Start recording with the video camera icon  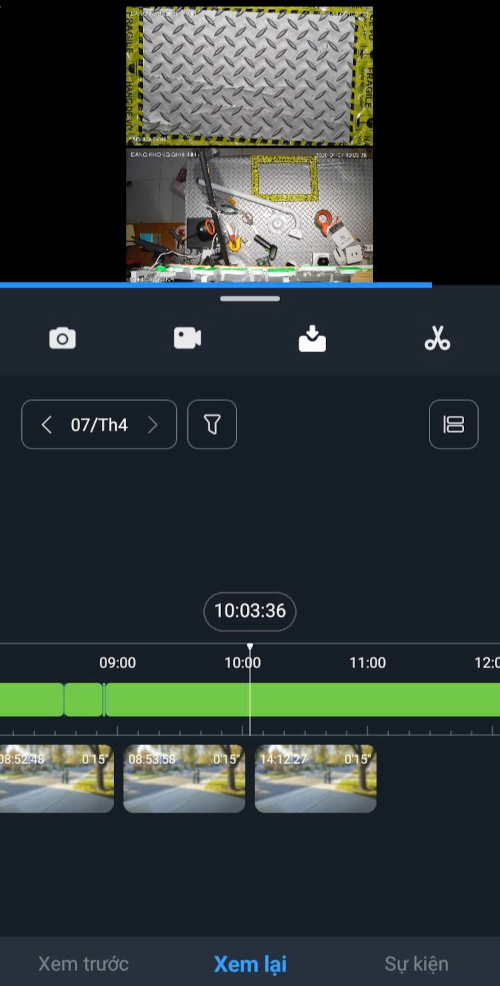point(187,338)
